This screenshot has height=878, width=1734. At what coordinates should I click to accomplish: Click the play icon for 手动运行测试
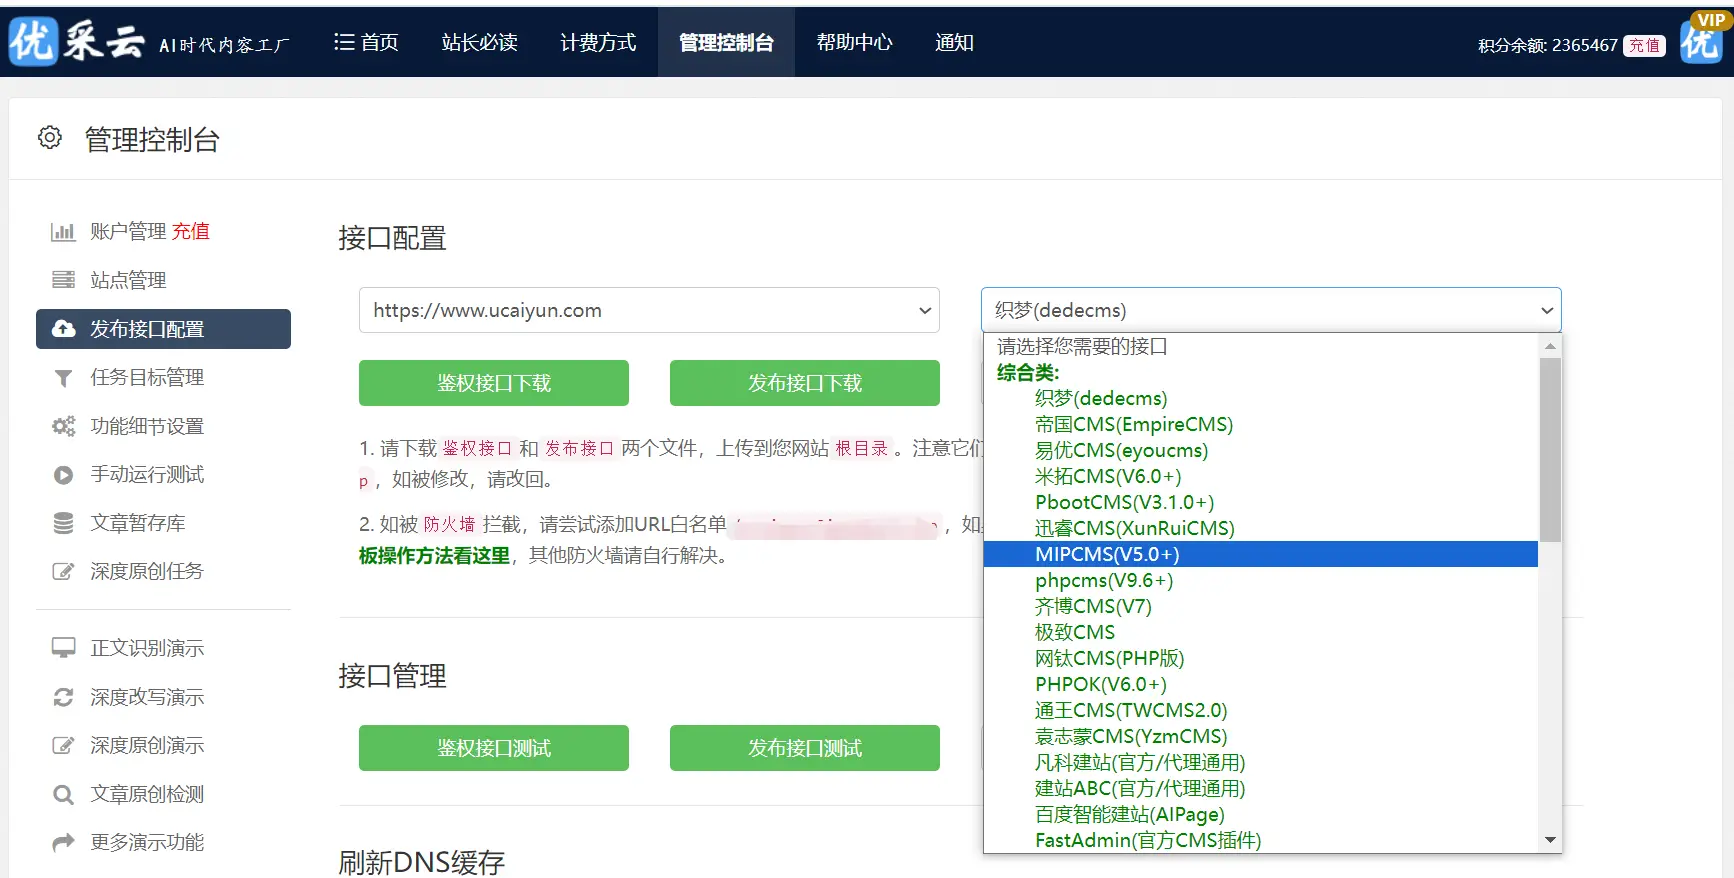point(63,475)
